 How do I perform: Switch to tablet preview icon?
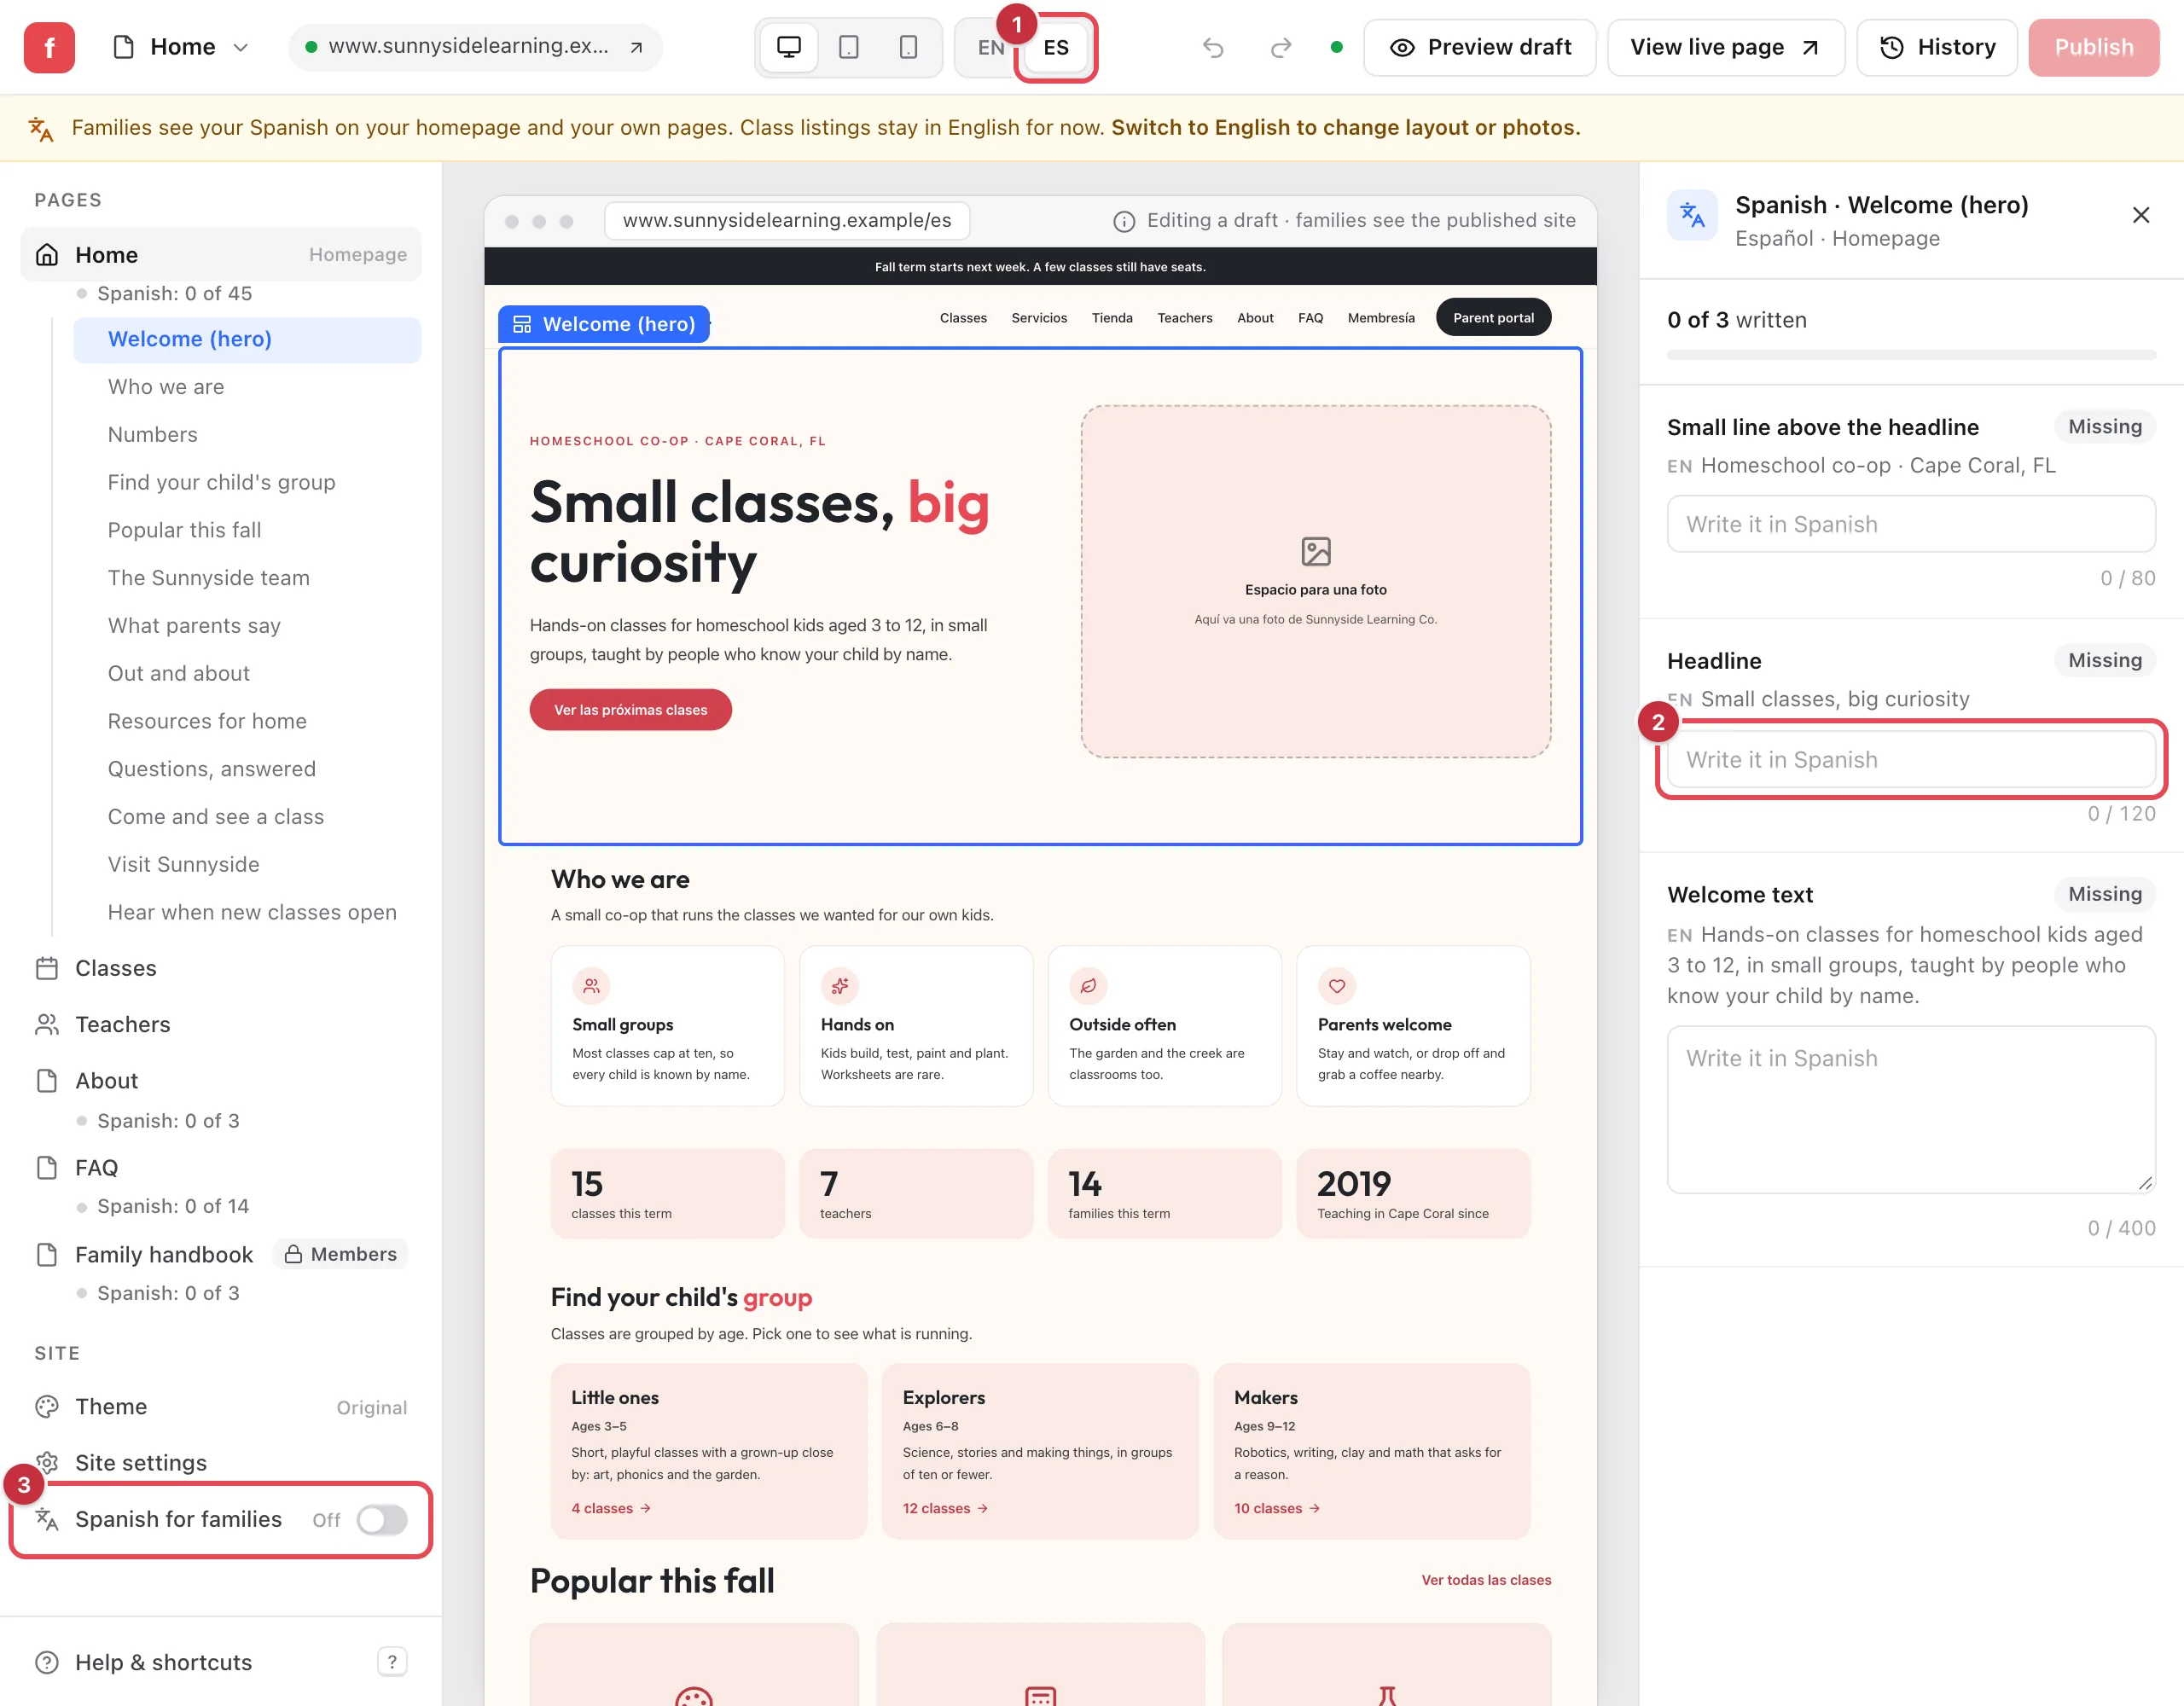[848, 47]
